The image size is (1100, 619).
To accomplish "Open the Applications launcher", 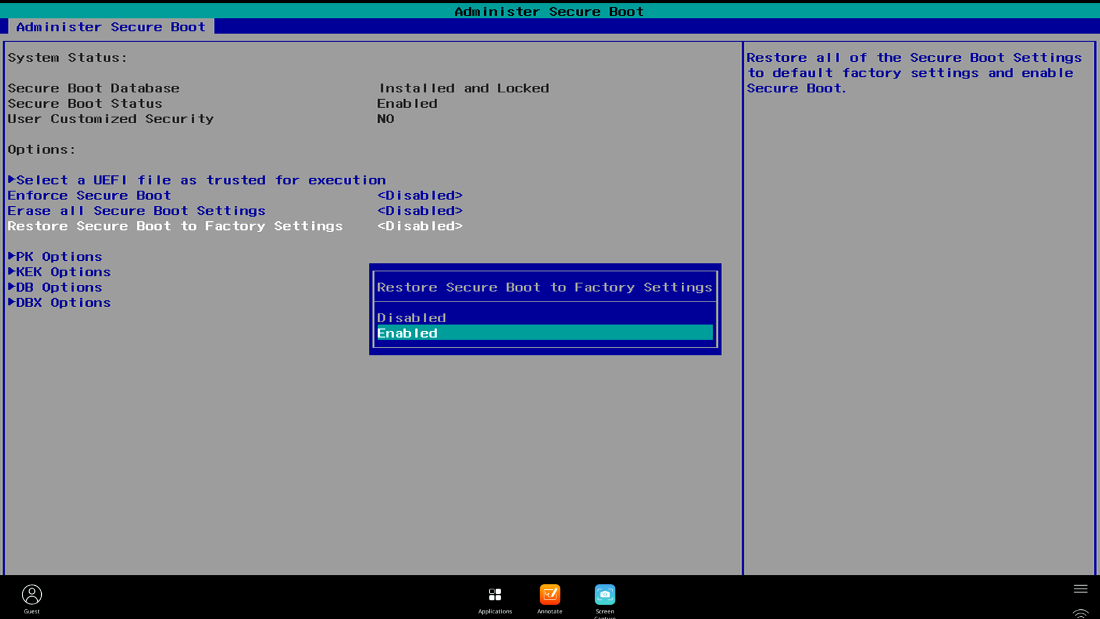I will [495, 595].
